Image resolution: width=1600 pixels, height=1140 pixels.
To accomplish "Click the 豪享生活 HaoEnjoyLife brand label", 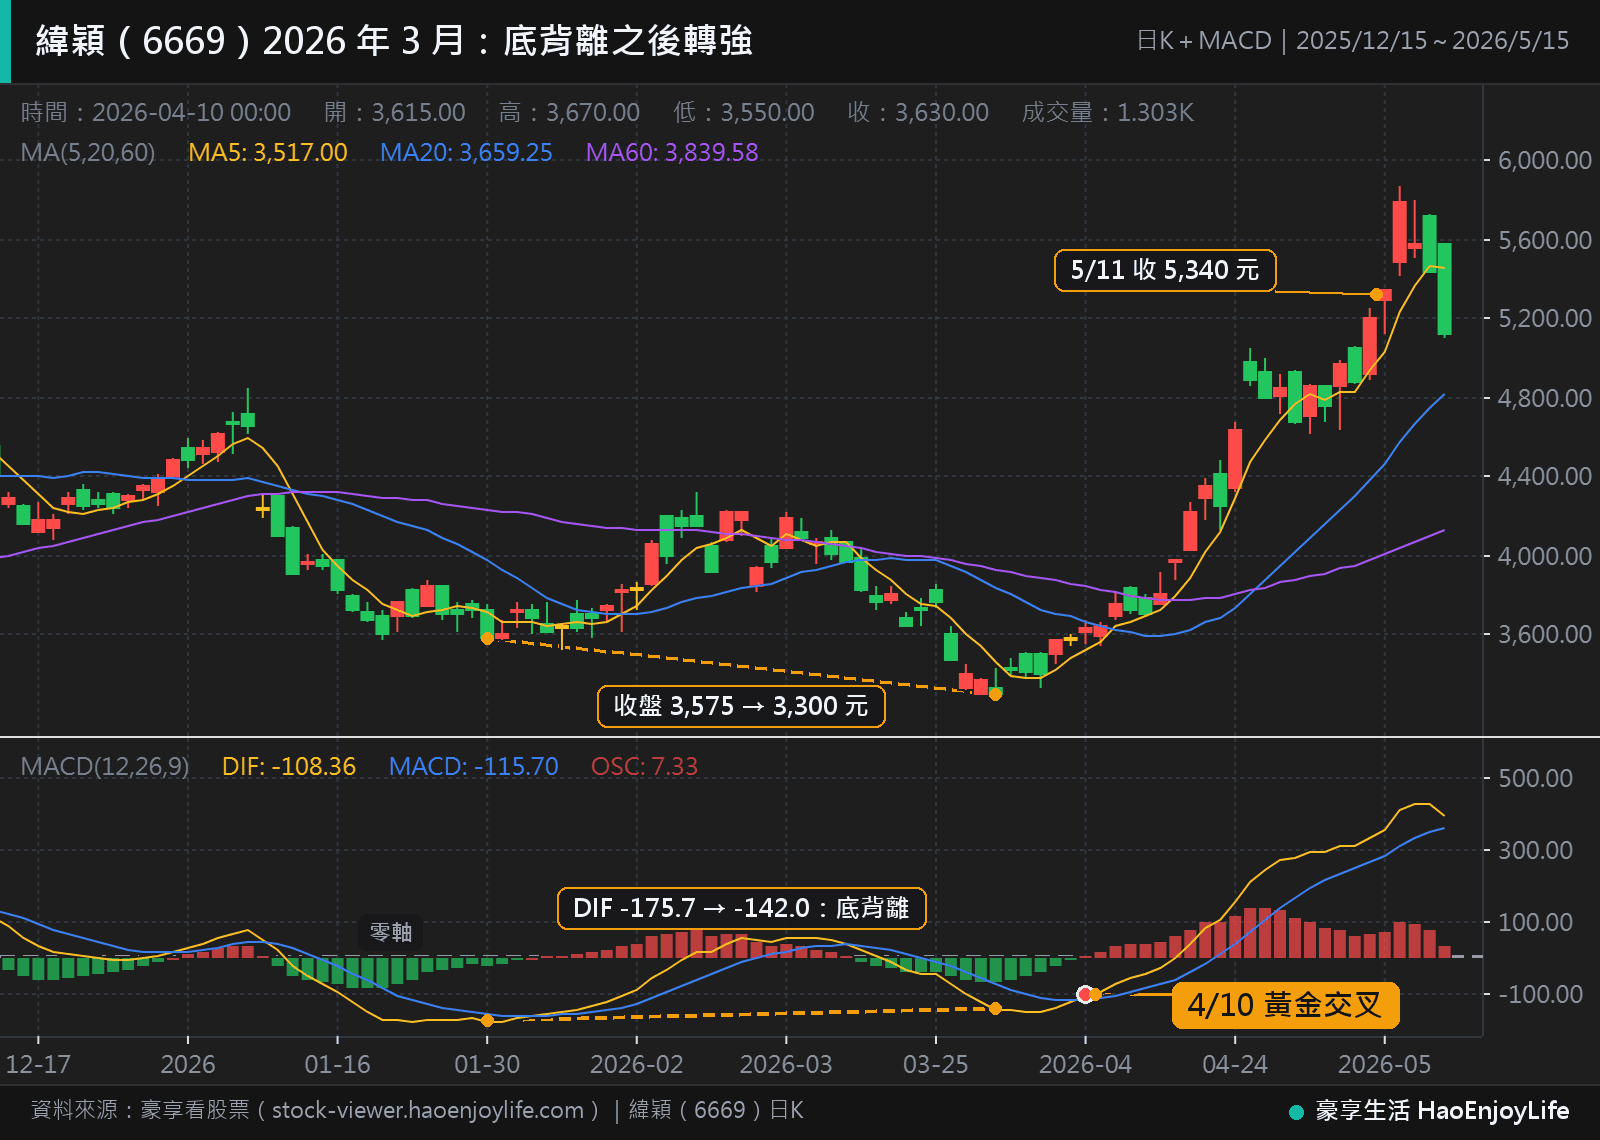I will tap(1430, 1110).
